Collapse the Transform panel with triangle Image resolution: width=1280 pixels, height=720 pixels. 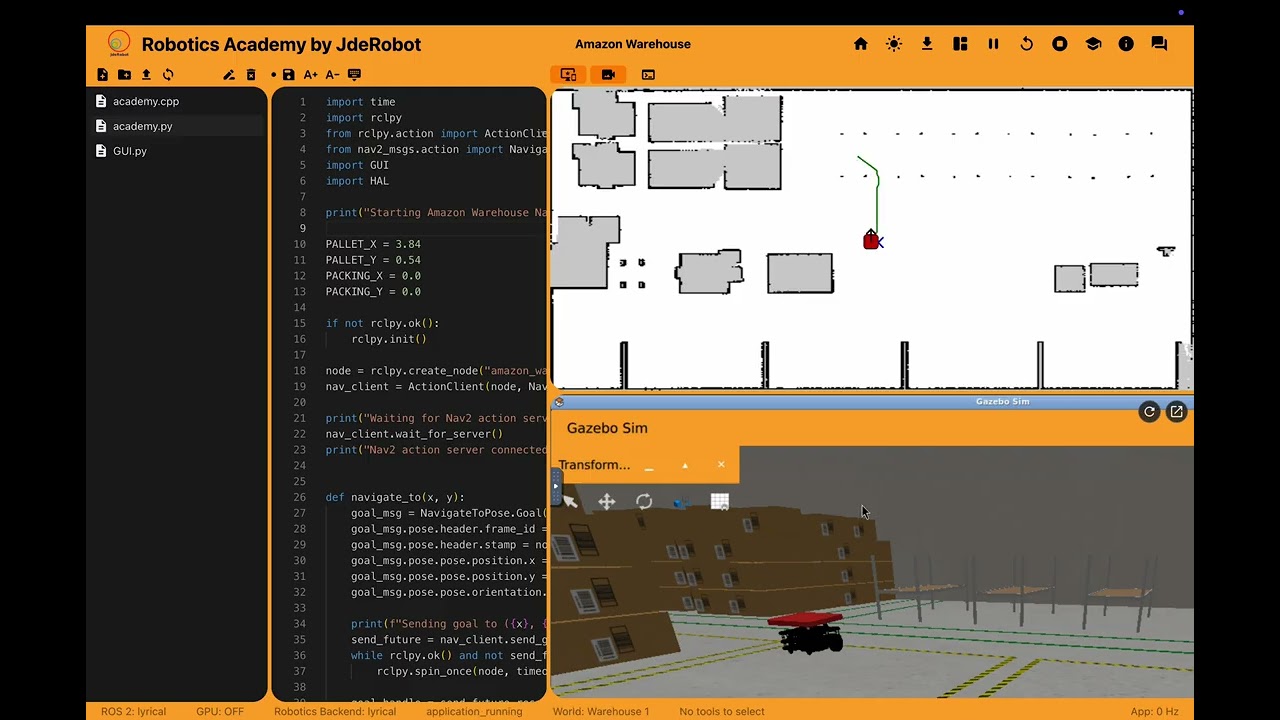685,465
